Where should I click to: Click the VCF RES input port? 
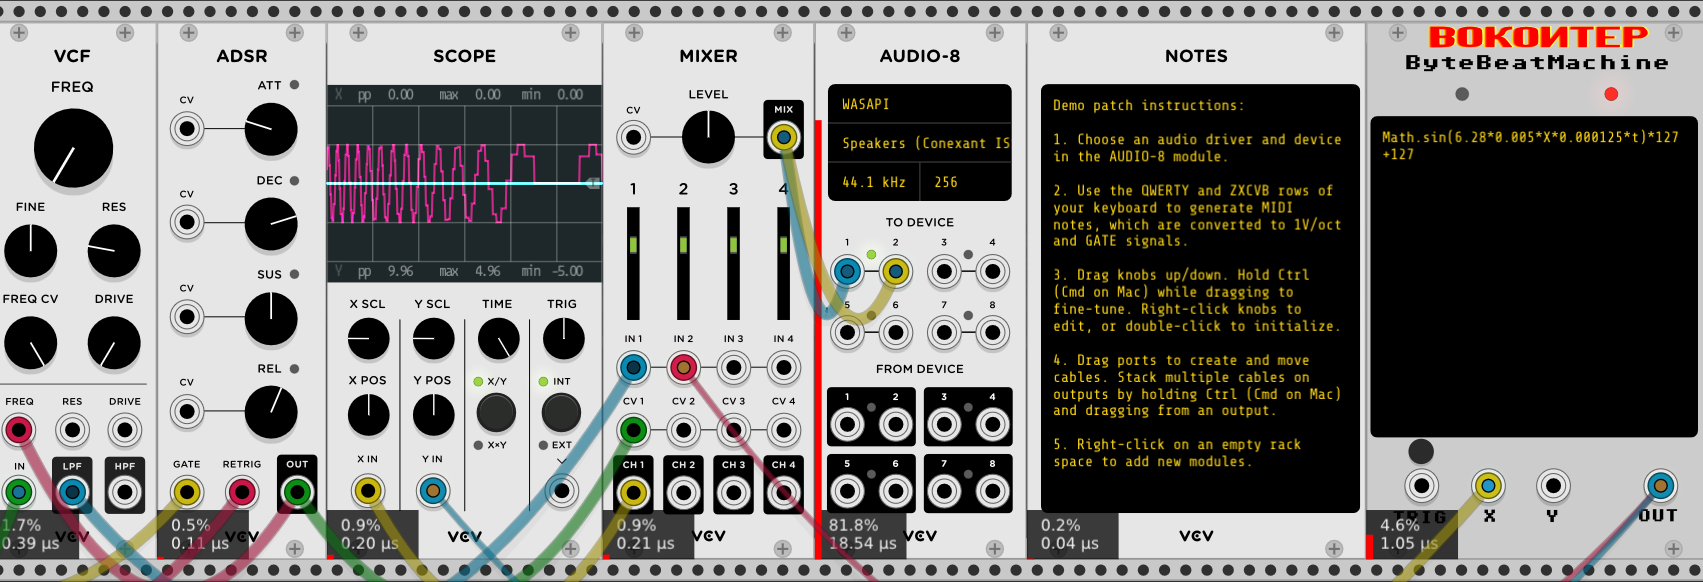[72, 431]
